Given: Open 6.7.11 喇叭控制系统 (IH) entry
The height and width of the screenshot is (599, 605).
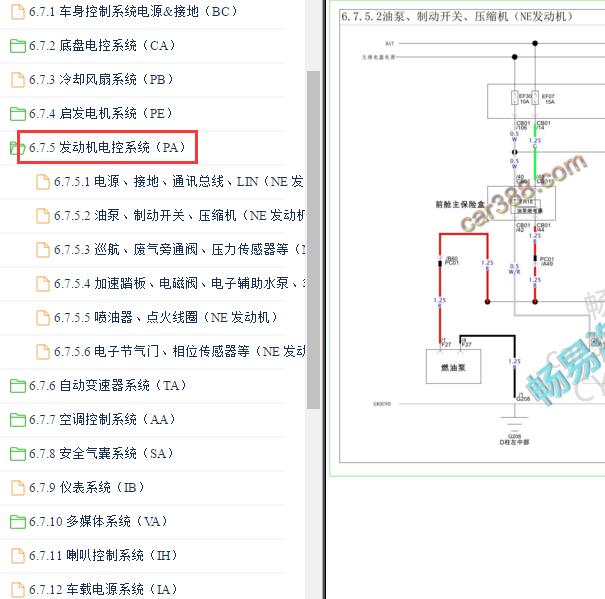Looking at the screenshot, I should [103, 555].
